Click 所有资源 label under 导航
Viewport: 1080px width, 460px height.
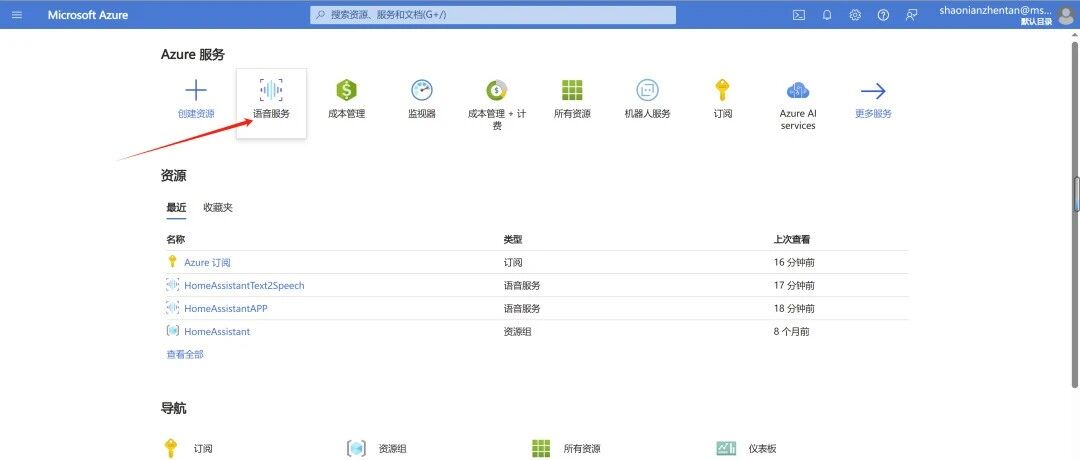582,449
